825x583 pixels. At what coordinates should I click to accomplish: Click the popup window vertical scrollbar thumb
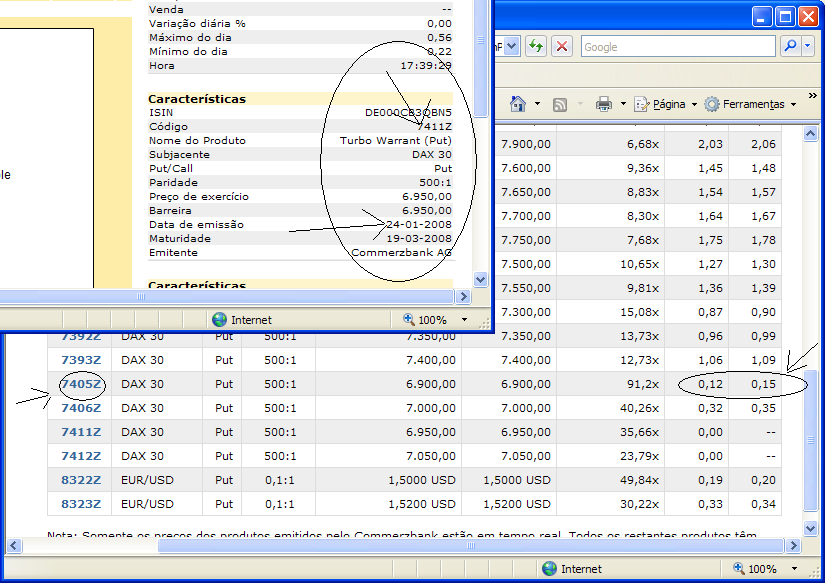480,57
